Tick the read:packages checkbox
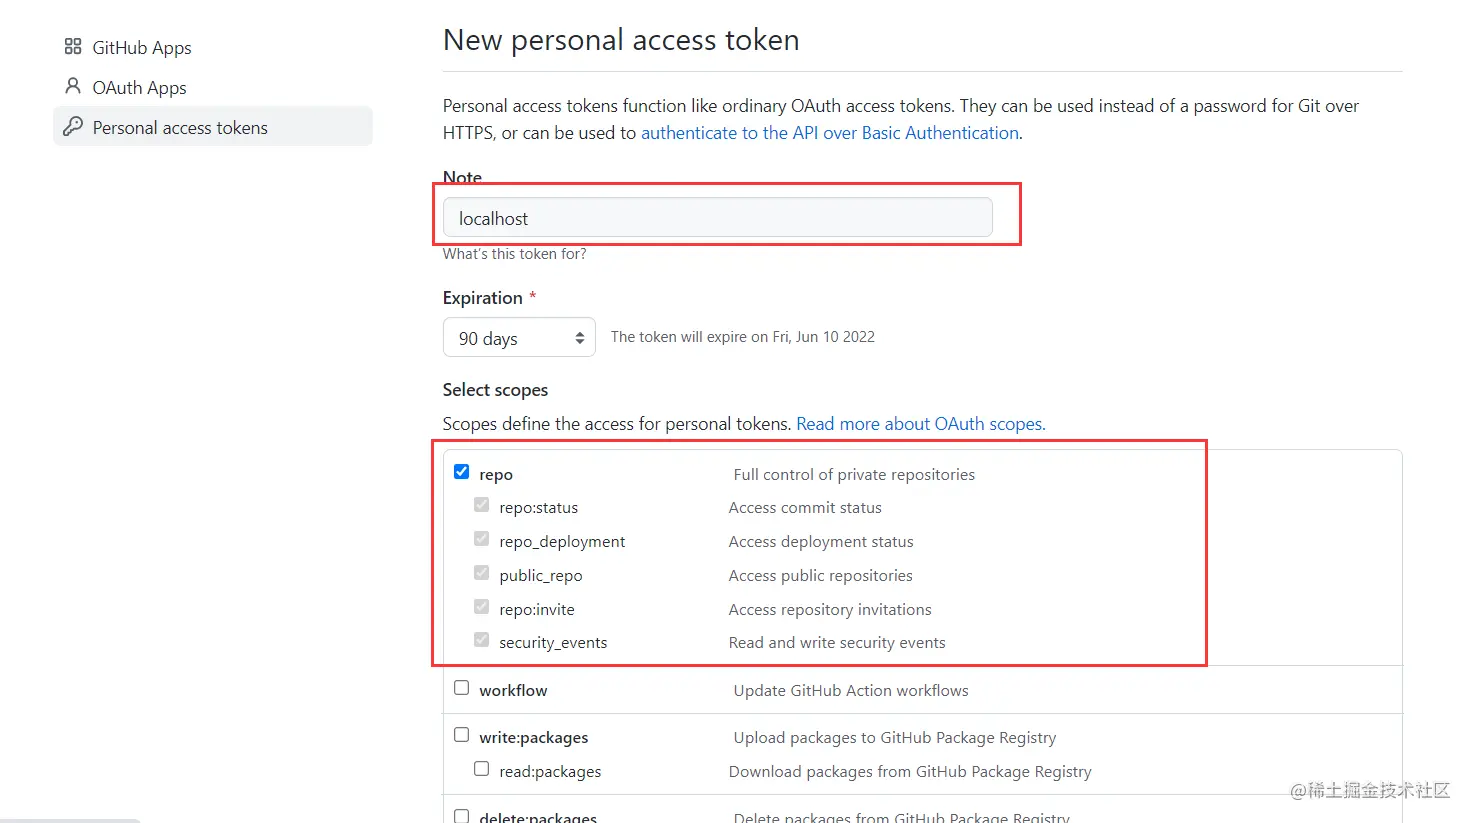Image resolution: width=1473 pixels, height=823 pixels. [x=482, y=769]
